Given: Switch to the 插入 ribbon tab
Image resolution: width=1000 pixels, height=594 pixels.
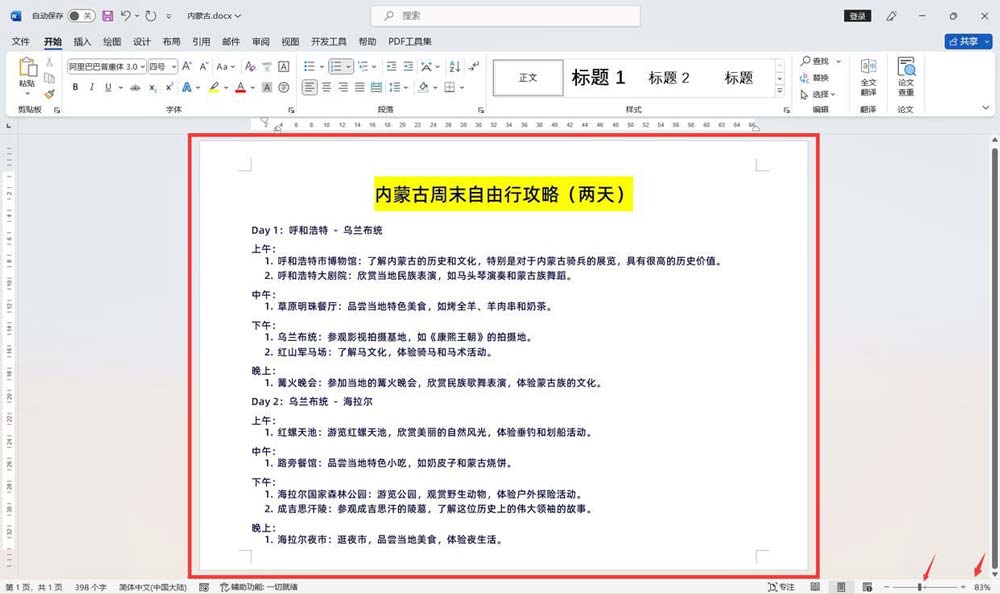Looking at the screenshot, I should click(x=83, y=41).
